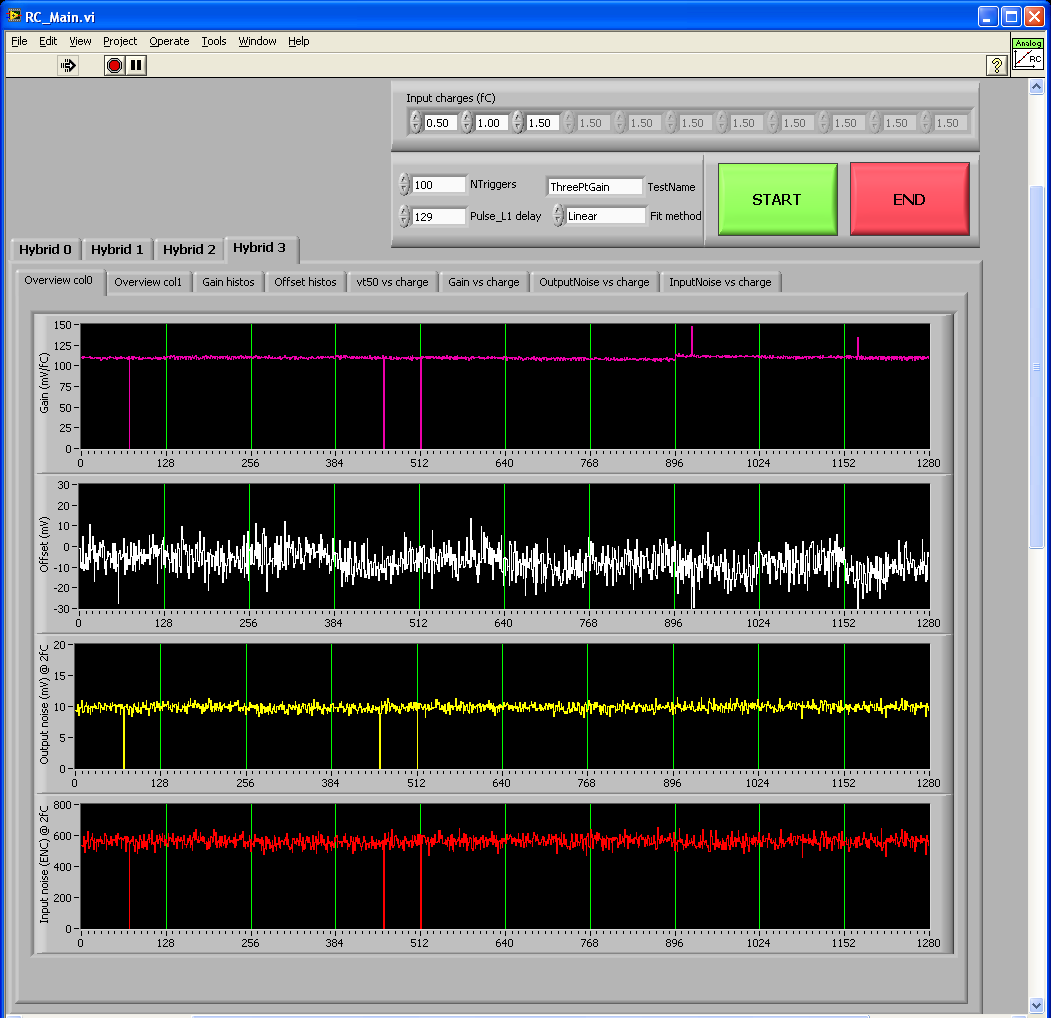This screenshot has height=1018, width=1051.
Task: Click the vertical scrollbar down arrow
Action: [1036, 1004]
